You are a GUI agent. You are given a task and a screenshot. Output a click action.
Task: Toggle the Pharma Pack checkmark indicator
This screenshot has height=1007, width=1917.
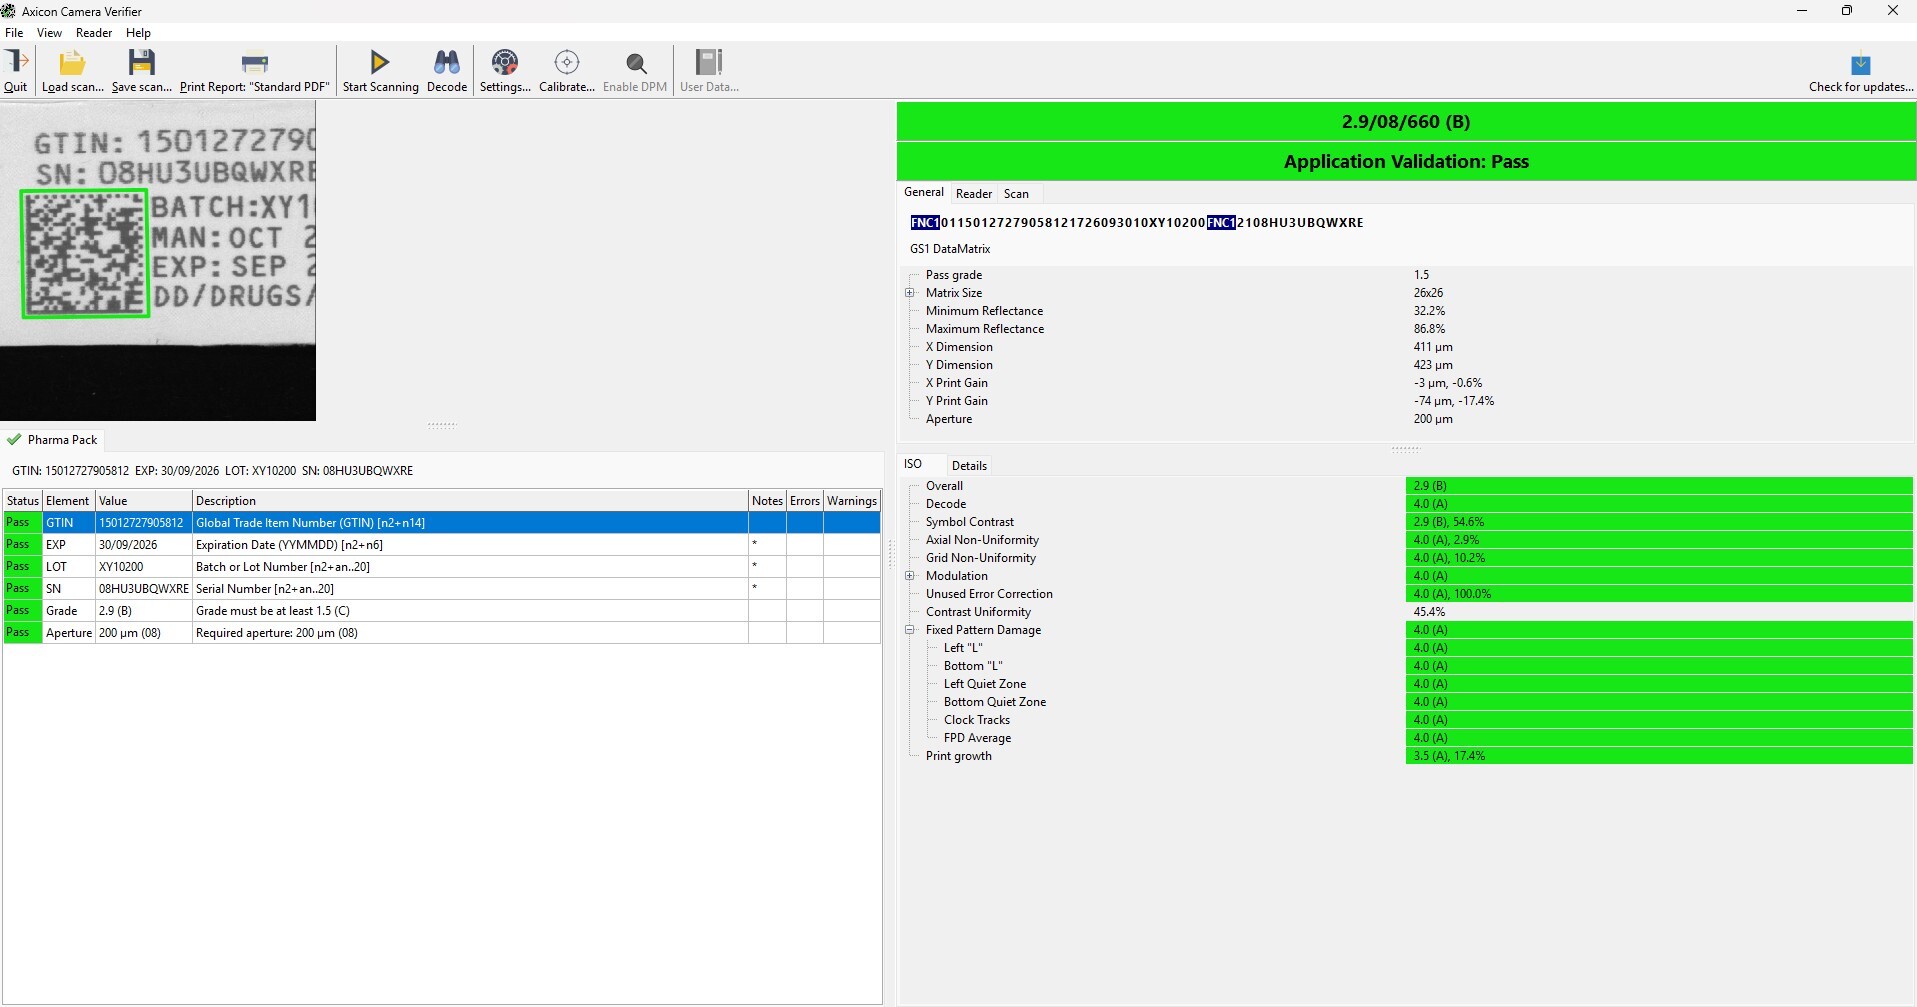[14, 439]
